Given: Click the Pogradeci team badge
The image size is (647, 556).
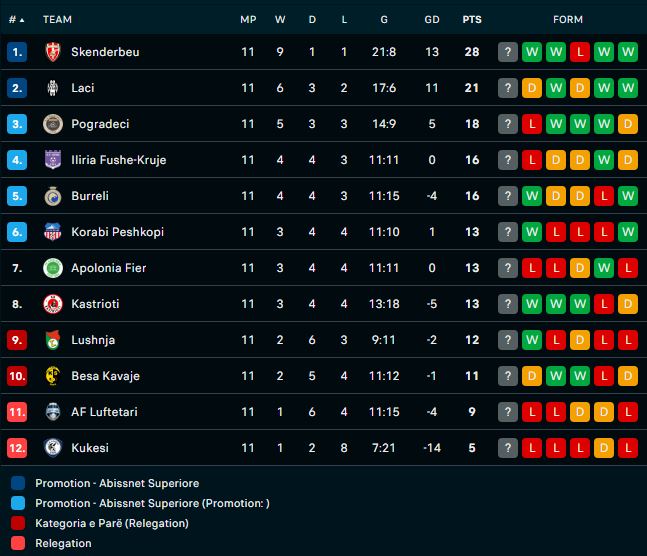Looking at the screenshot, I should 53,124.
